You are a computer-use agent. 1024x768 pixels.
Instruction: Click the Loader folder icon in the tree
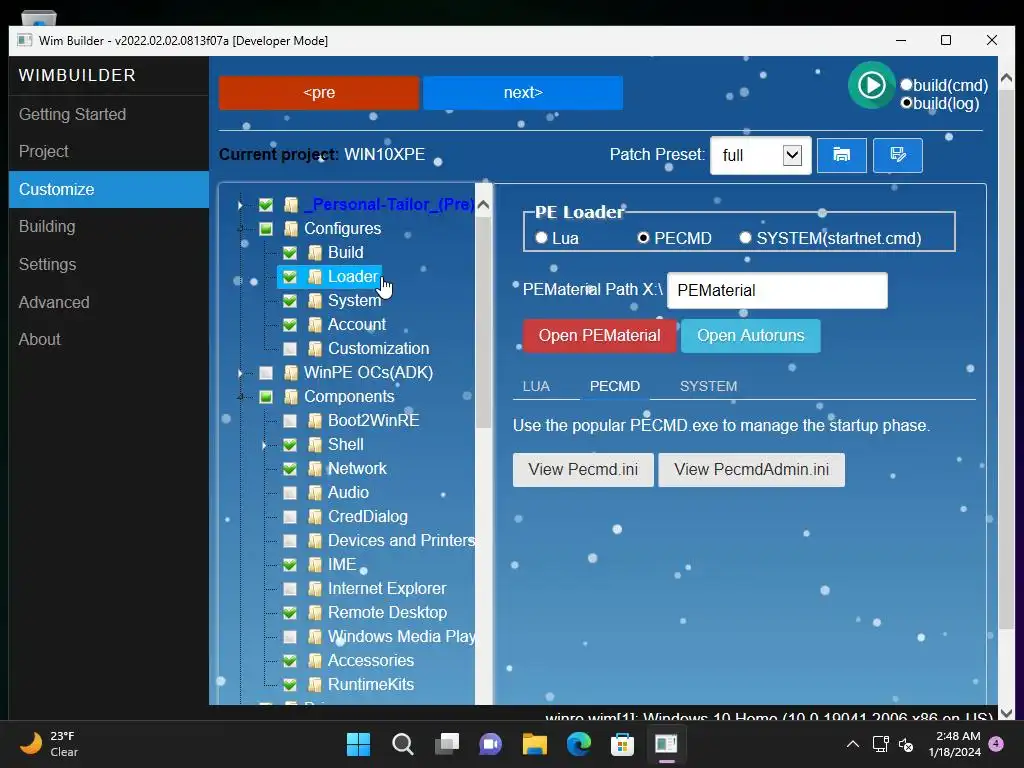315,276
